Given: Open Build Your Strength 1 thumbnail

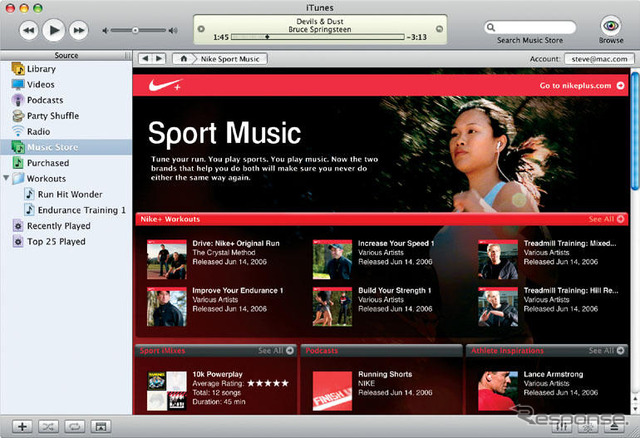Looking at the screenshot, I should coord(332,307).
